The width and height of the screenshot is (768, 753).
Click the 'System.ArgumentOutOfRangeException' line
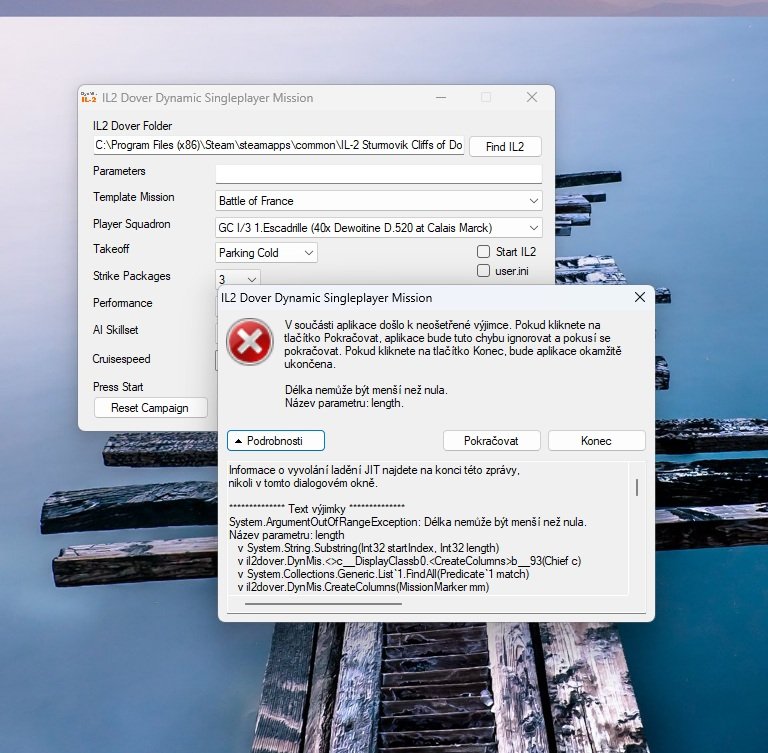coord(408,522)
